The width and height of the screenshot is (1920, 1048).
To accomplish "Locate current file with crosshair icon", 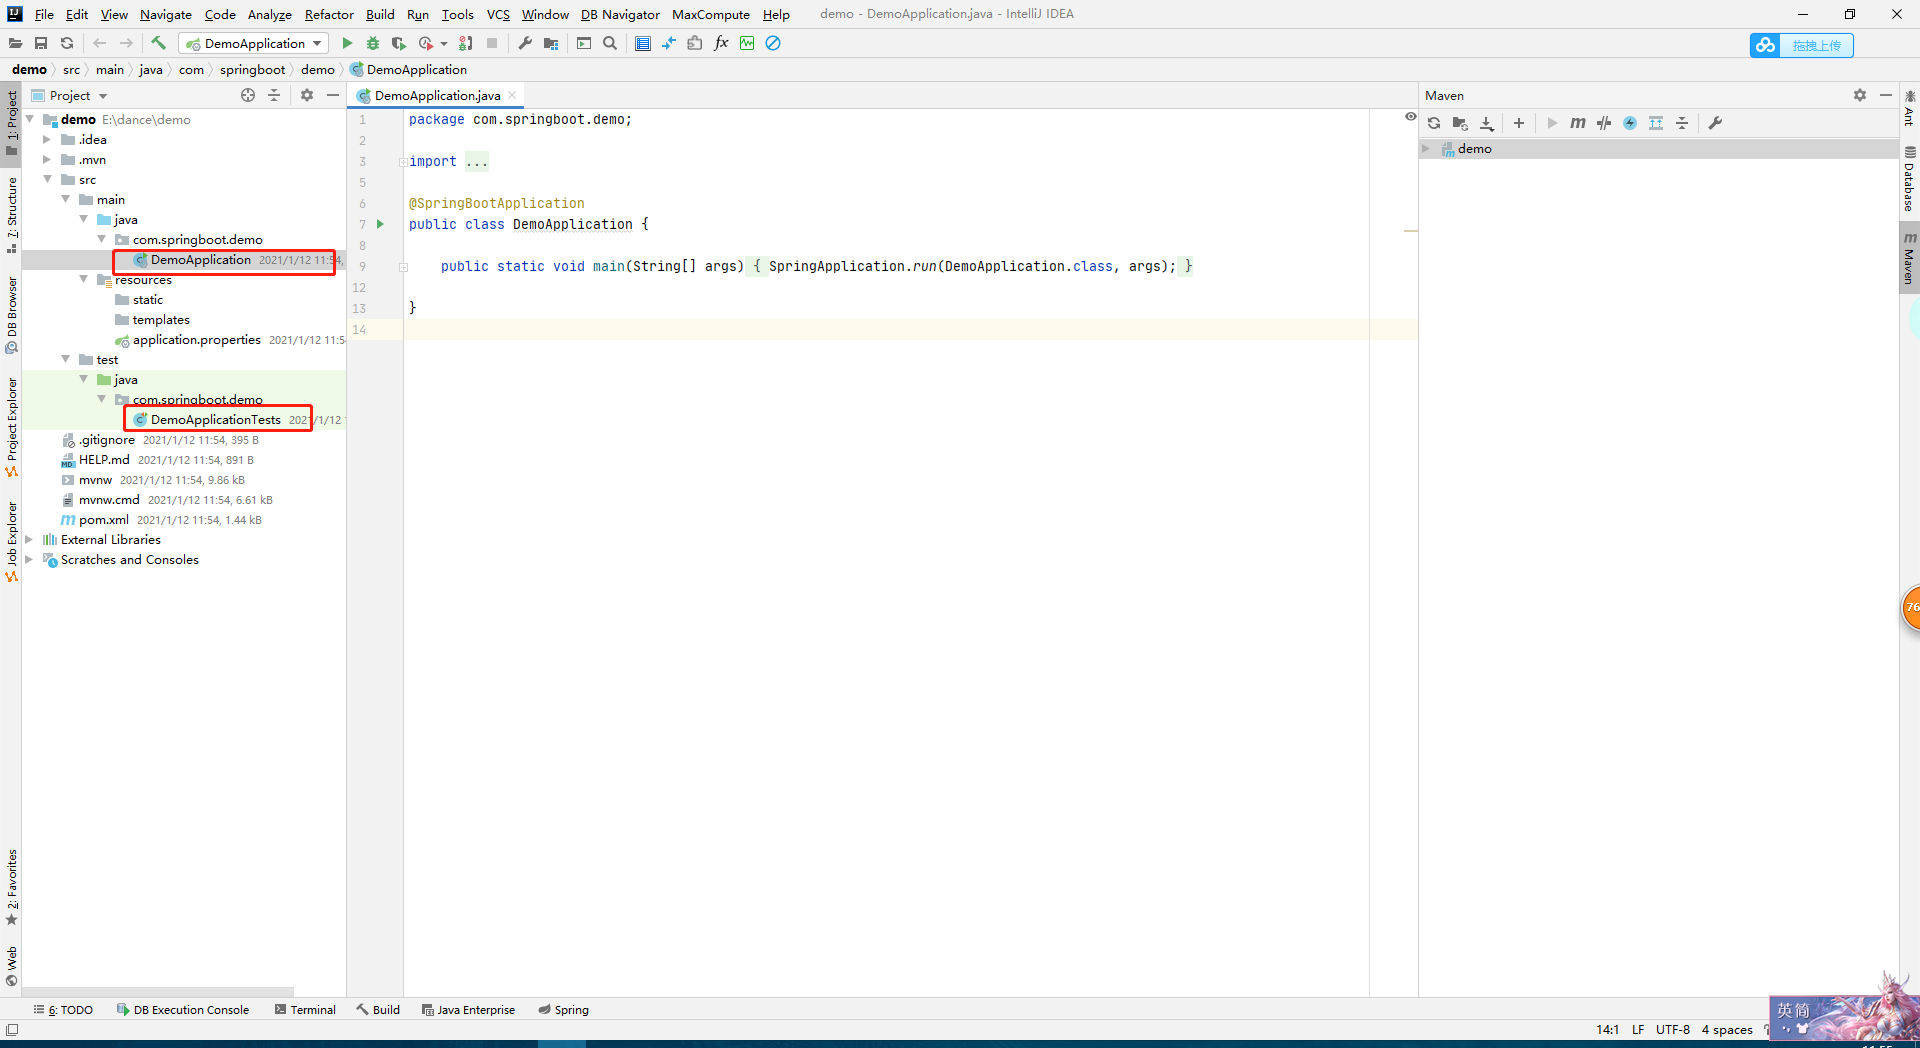I will click(x=248, y=95).
